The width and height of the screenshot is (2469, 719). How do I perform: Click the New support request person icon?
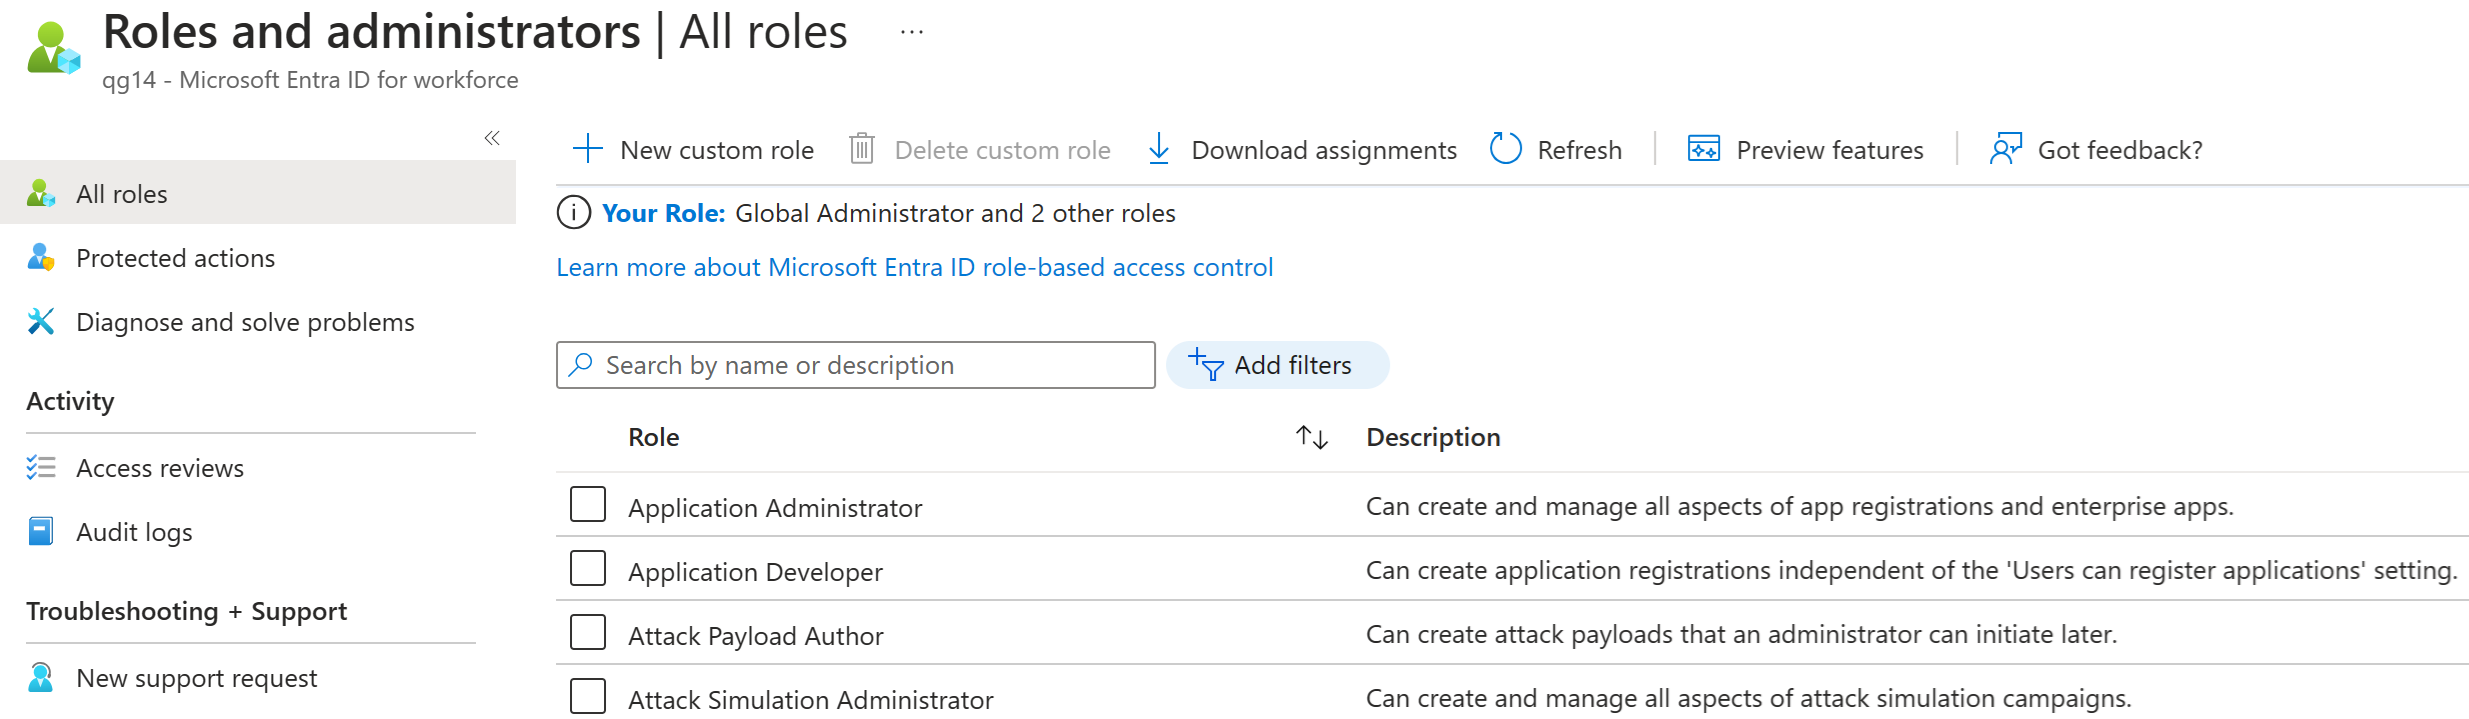coord(41,677)
